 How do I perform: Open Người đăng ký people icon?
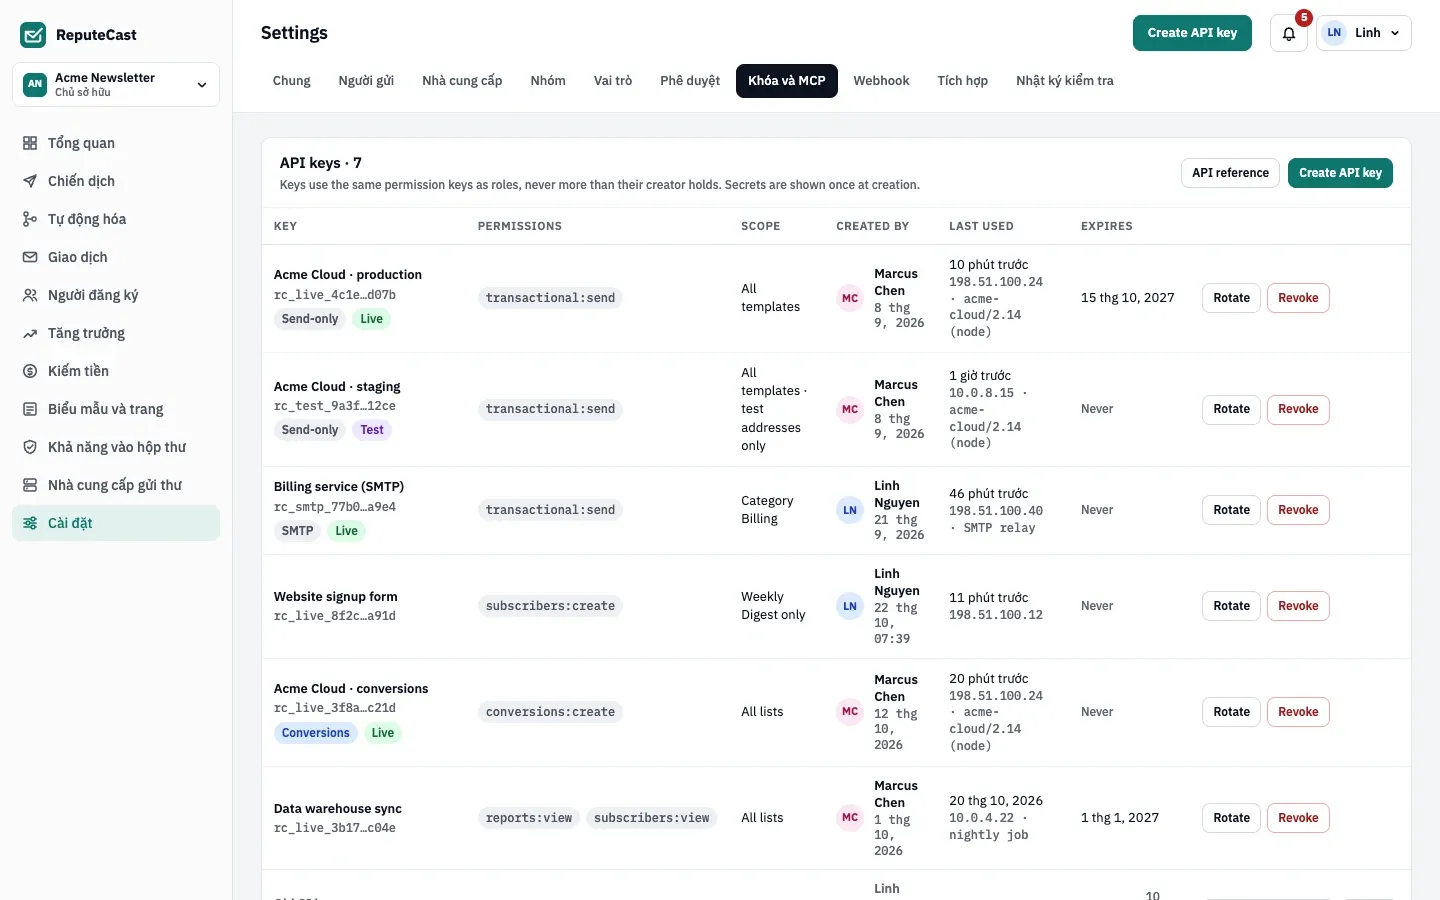coord(30,295)
